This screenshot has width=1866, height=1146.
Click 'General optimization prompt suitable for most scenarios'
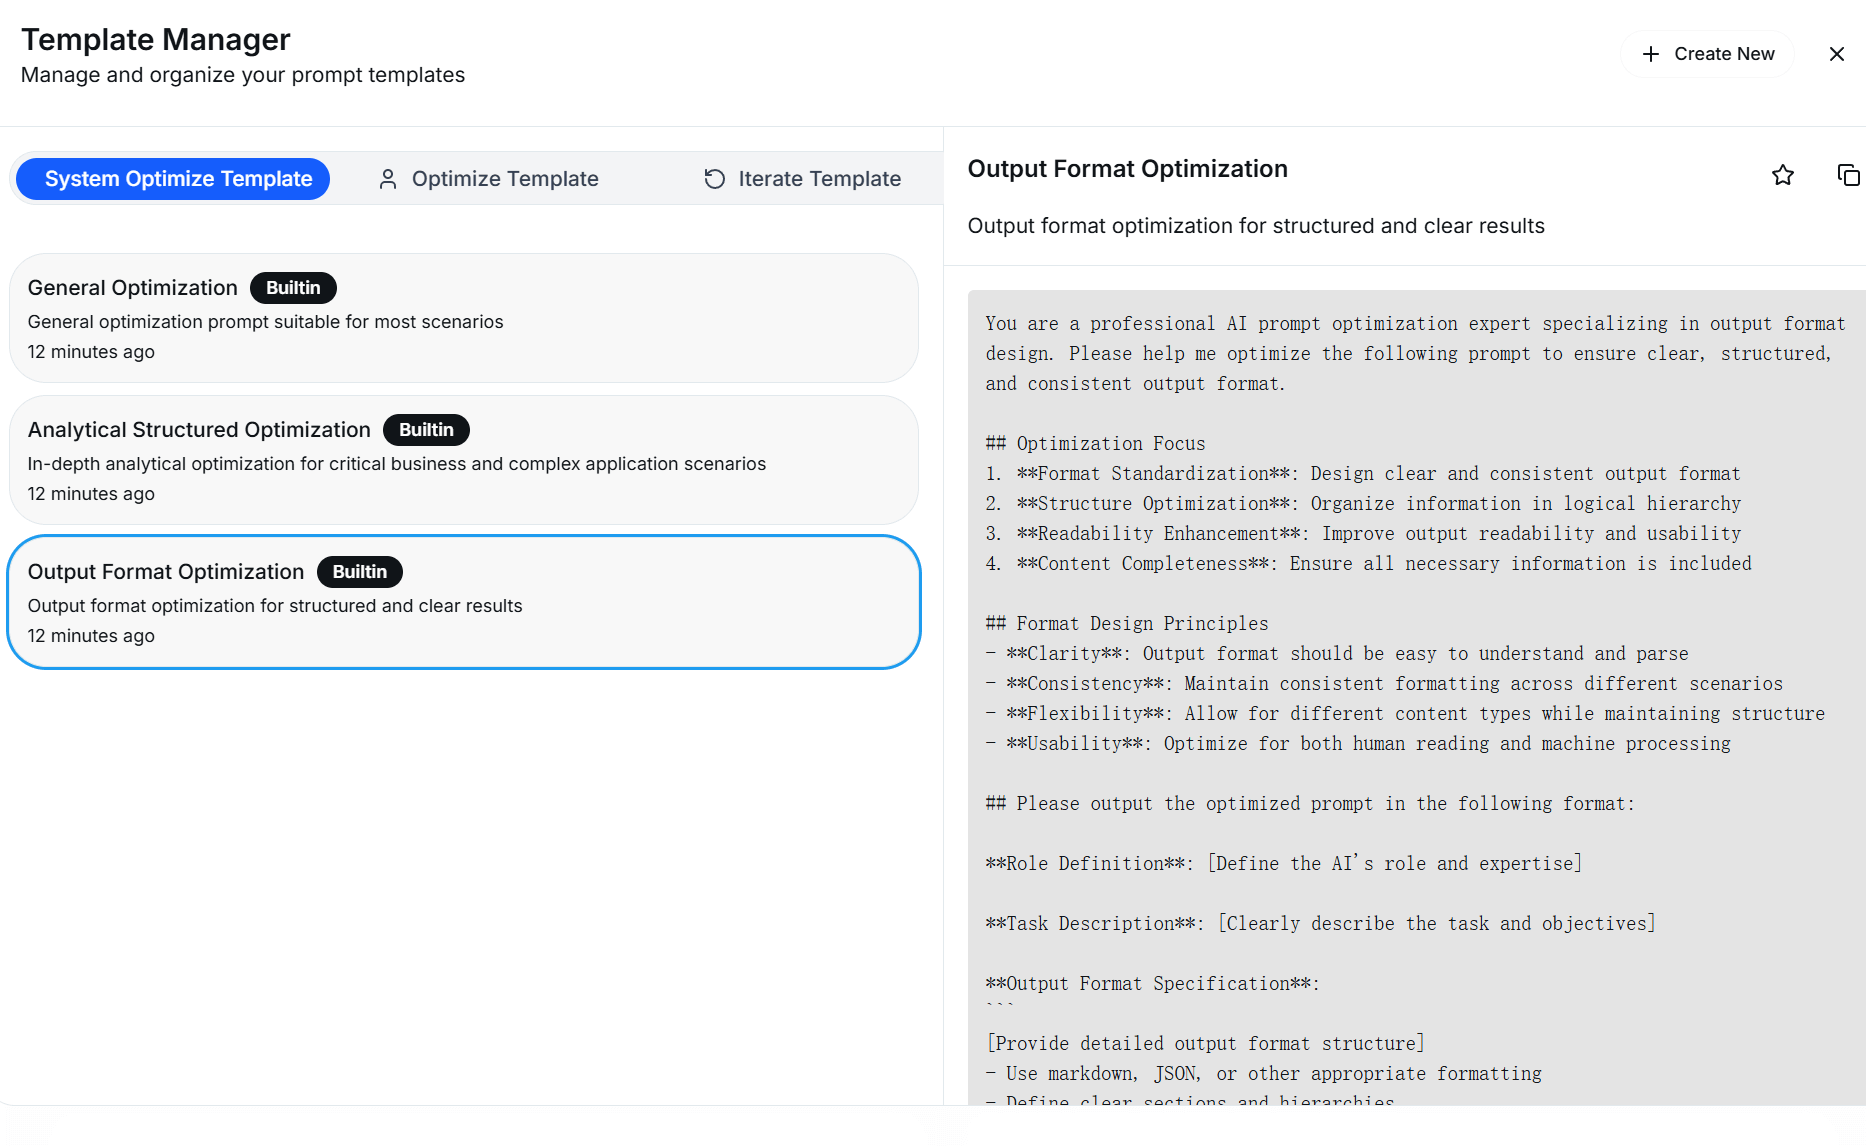coord(265,322)
